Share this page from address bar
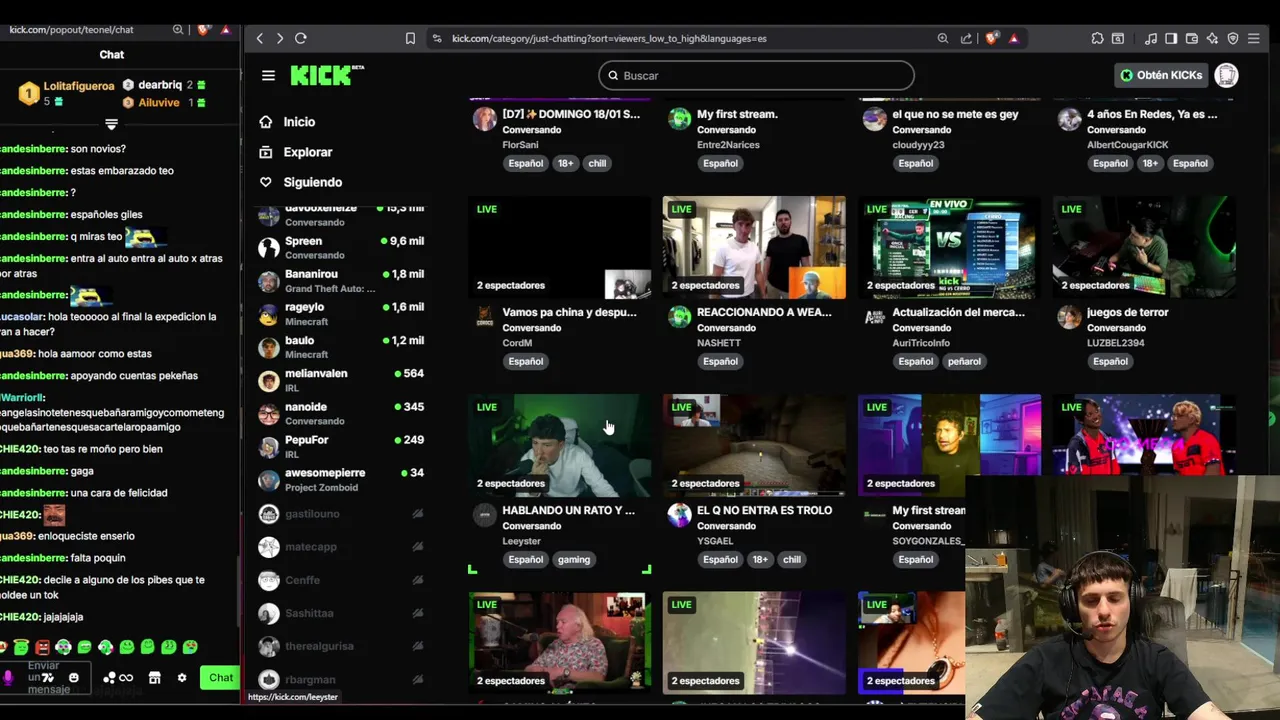1280x720 pixels. pos(966,38)
